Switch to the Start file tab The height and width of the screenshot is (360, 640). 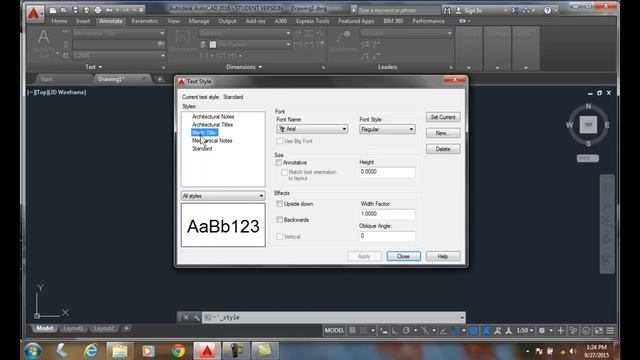coord(47,79)
